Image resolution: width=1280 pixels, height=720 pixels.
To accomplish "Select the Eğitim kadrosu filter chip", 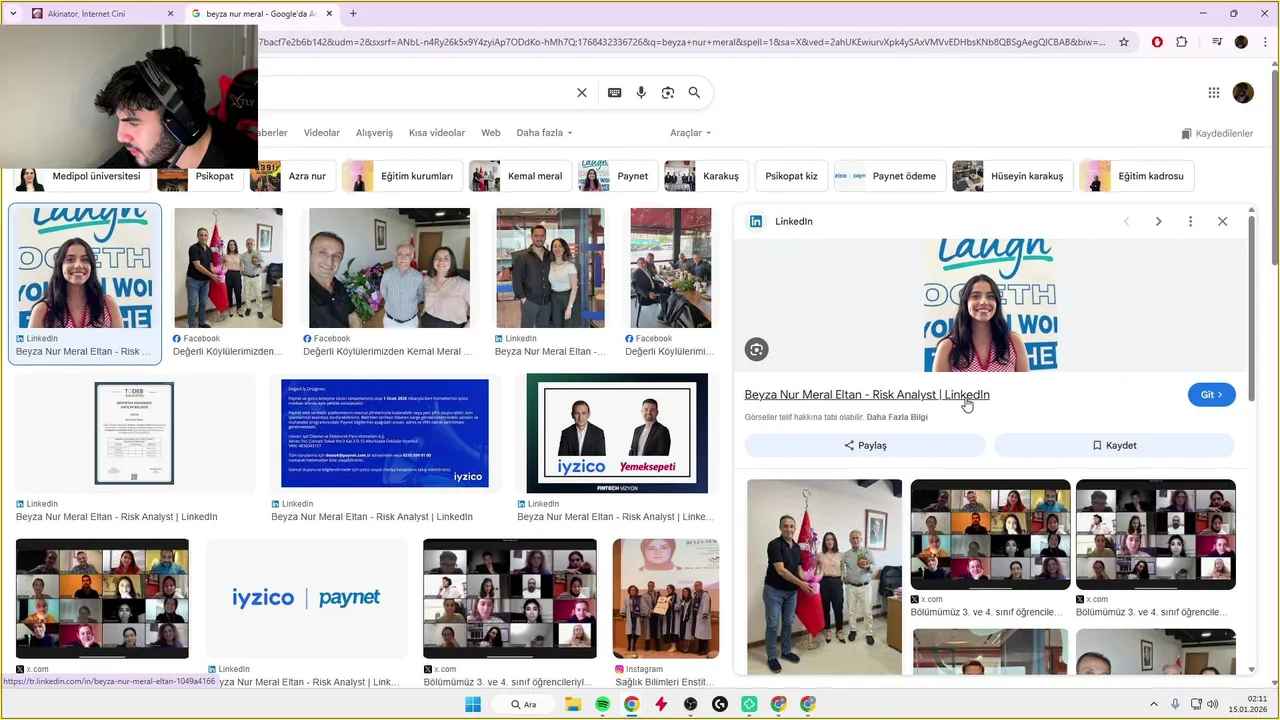I will [1137, 176].
